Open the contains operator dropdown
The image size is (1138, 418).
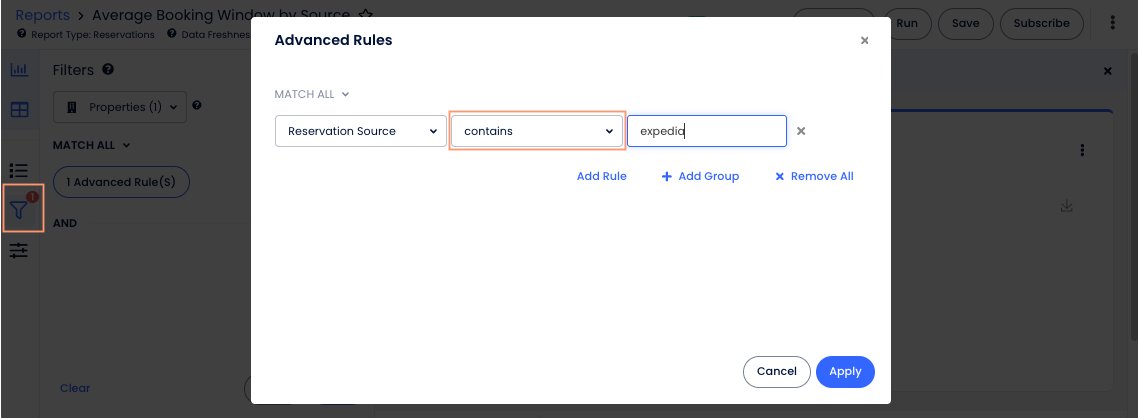(x=538, y=131)
